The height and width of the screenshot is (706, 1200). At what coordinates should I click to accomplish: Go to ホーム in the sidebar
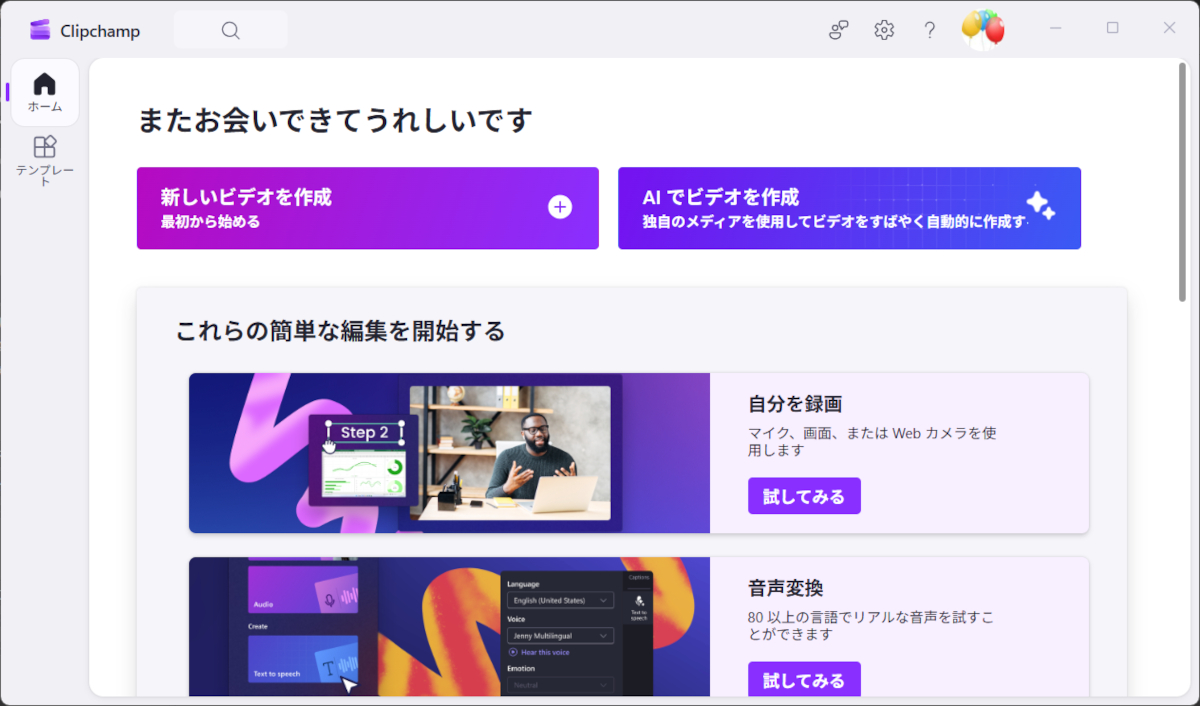tap(45, 92)
